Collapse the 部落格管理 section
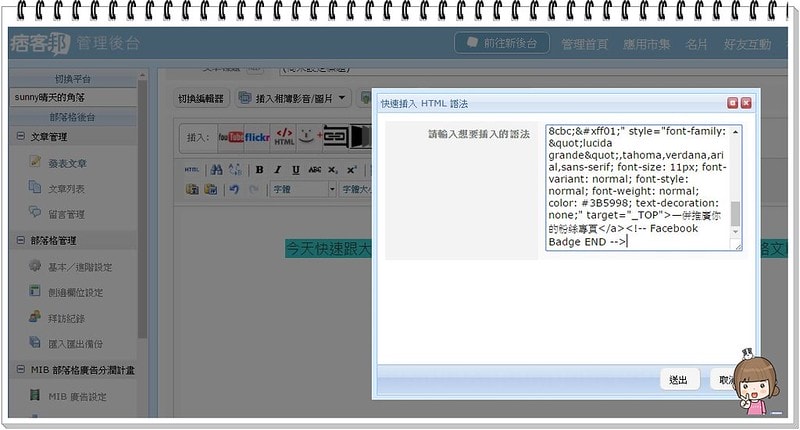The height and width of the screenshot is (430, 800). click(x=21, y=240)
